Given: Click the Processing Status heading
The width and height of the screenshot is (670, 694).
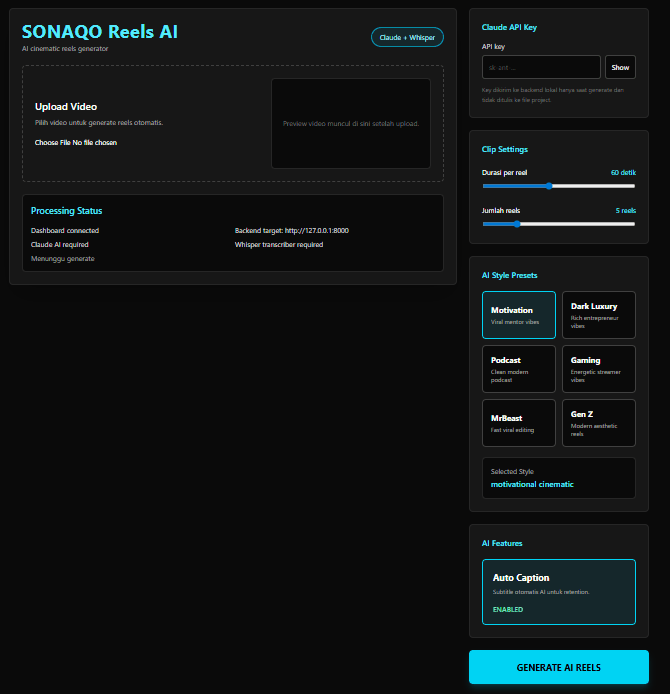Looking at the screenshot, I should click(66, 211).
